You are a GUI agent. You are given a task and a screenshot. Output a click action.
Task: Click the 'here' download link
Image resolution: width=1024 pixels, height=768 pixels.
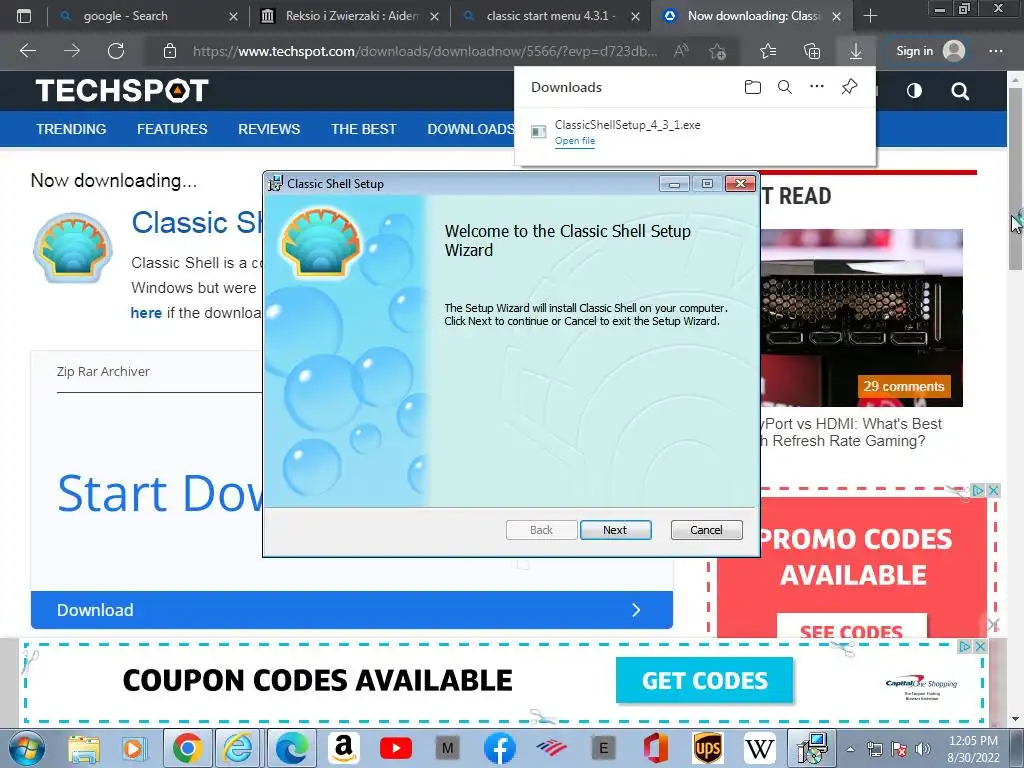click(x=146, y=313)
